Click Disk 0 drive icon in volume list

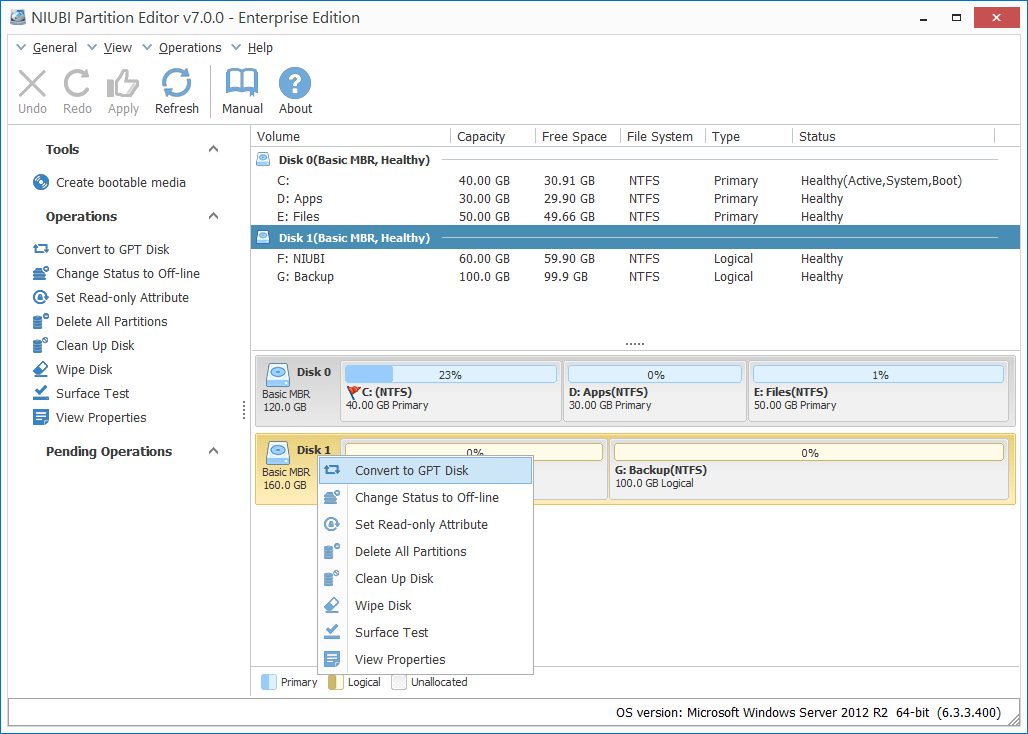(263, 159)
